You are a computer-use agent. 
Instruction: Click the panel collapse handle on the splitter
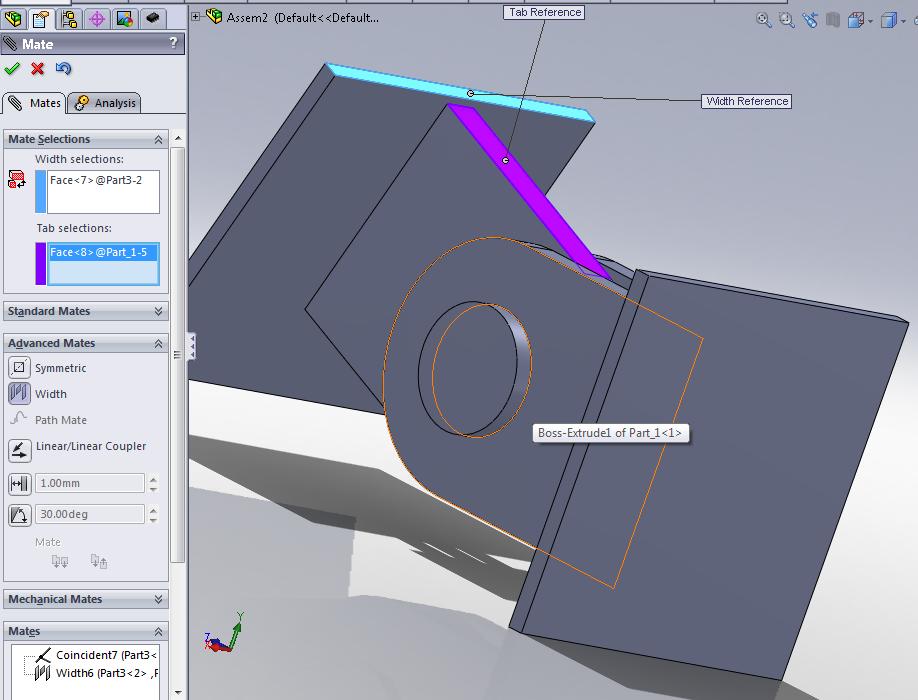coord(191,346)
